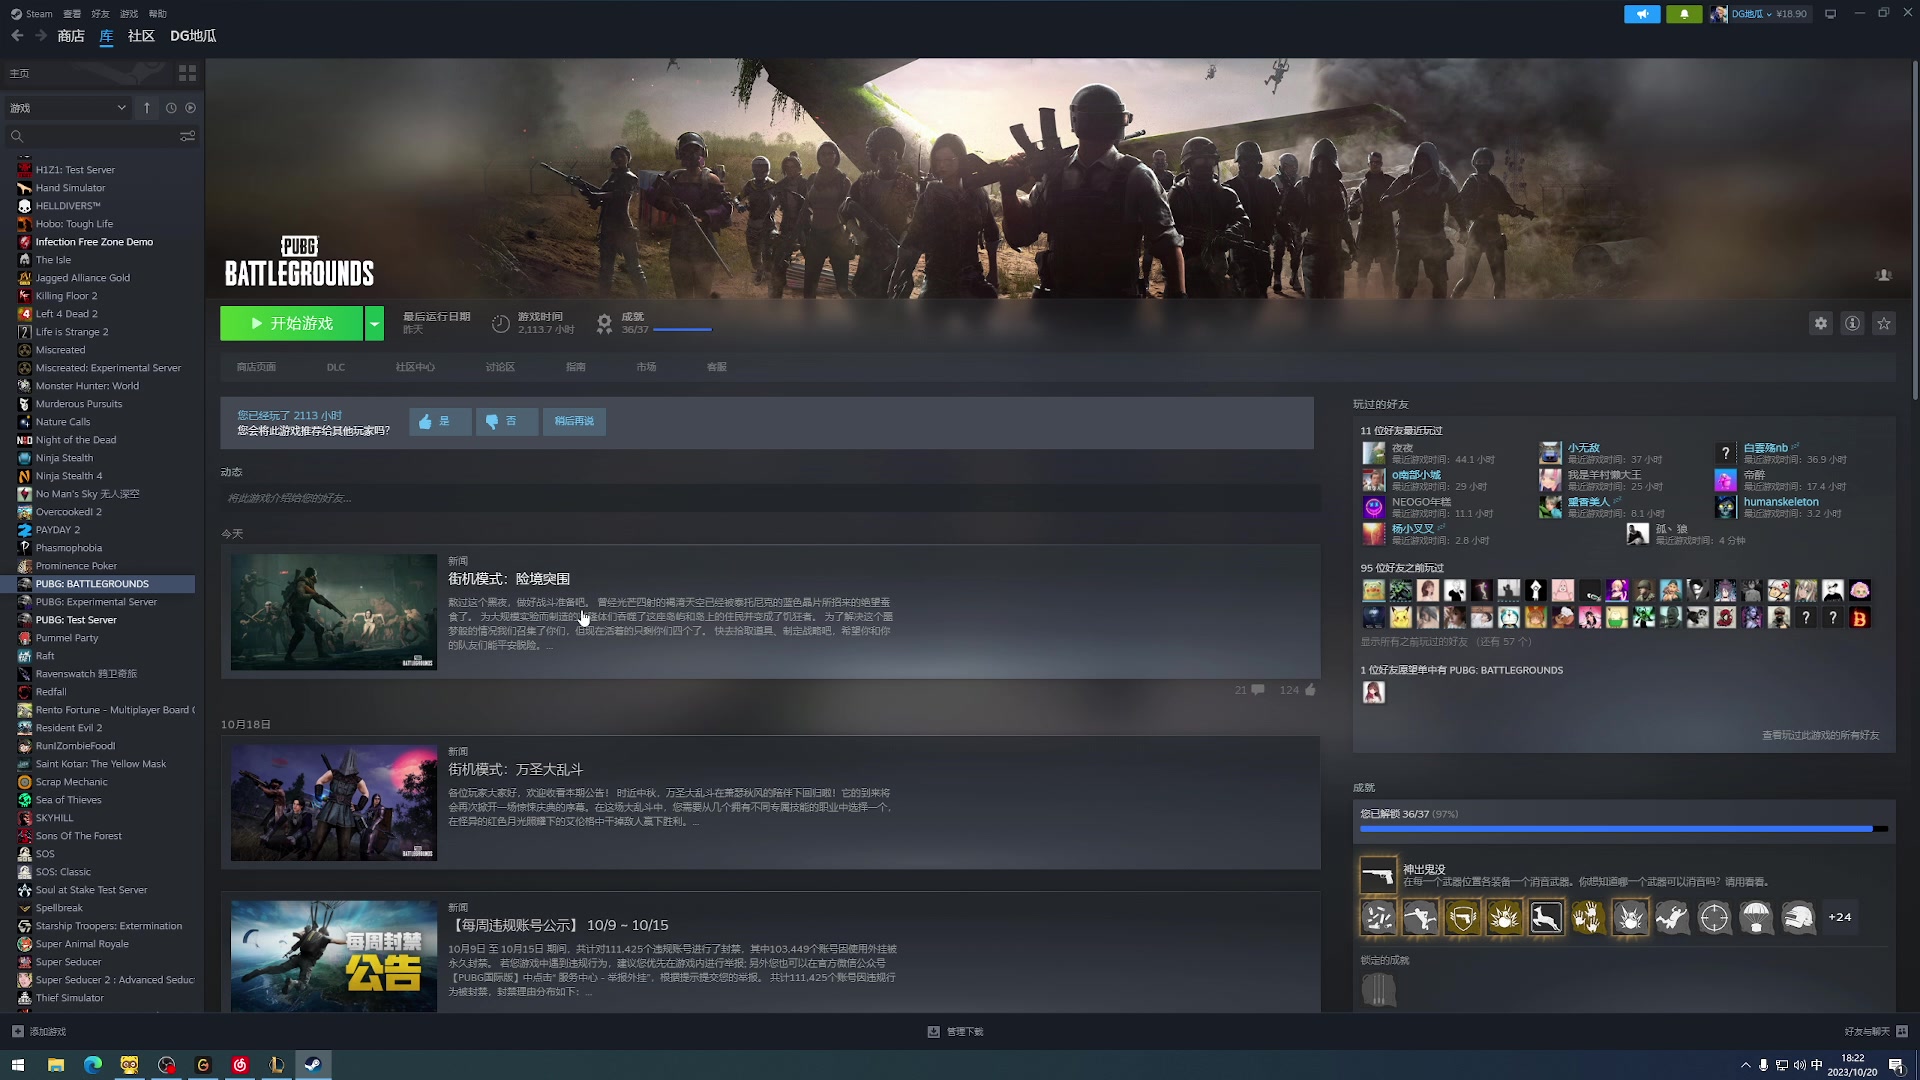The image size is (1920, 1080).
Task: Open 查看玩过此游戏的所有好友 link
Action: click(x=1820, y=735)
